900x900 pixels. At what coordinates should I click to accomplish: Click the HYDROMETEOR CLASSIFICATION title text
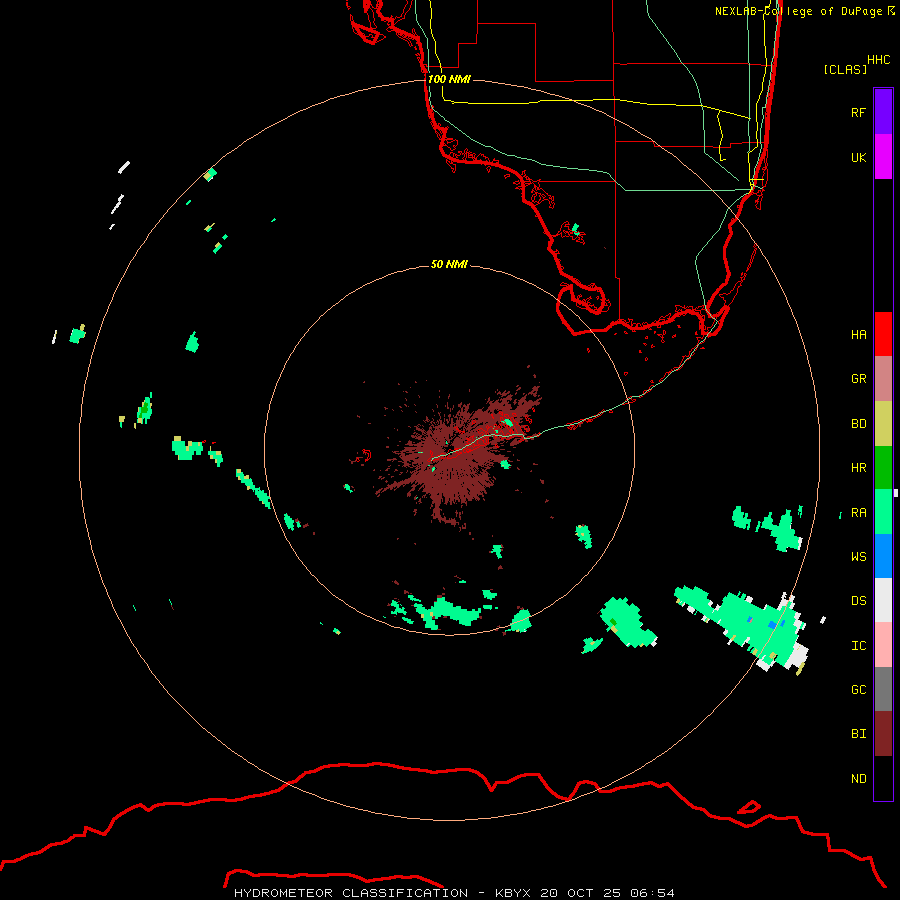351,893
